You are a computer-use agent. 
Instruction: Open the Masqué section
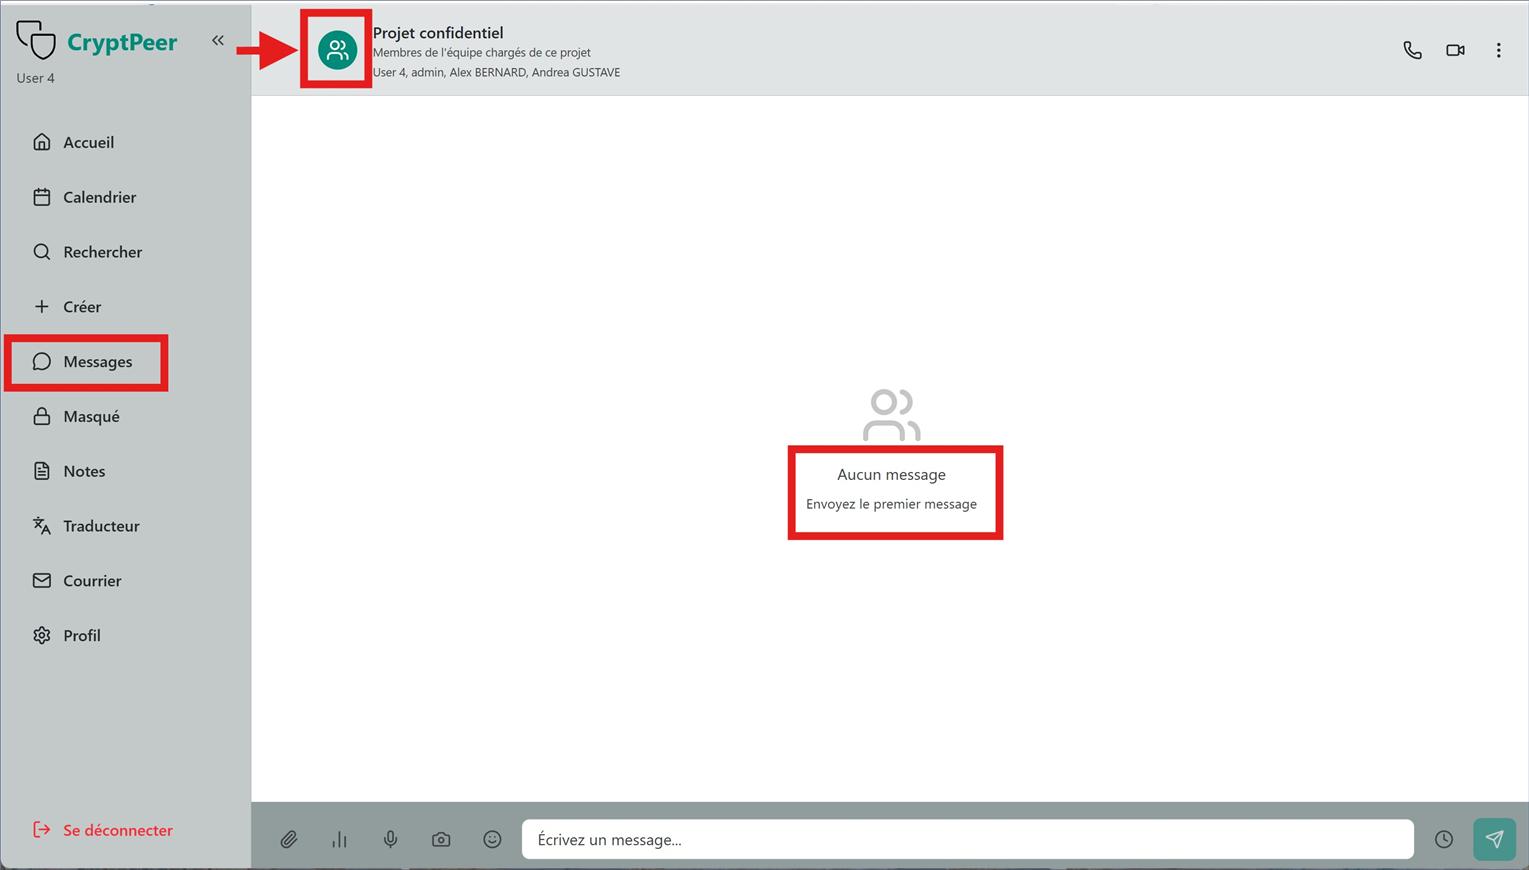(91, 416)
